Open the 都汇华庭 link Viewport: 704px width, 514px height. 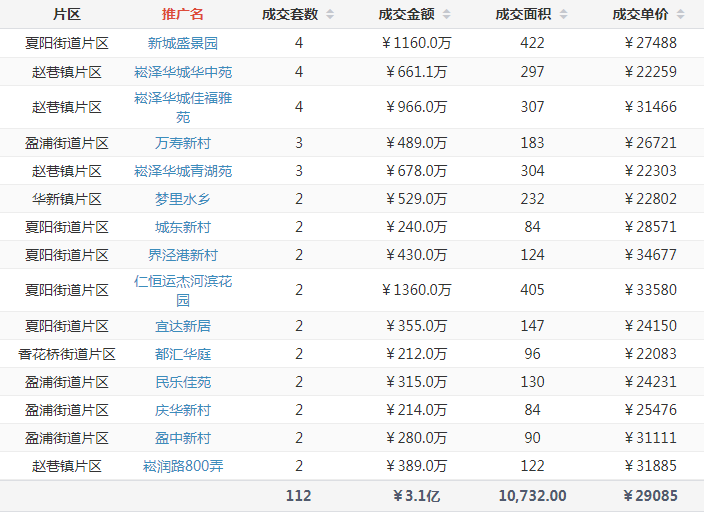tap(183, 354)
